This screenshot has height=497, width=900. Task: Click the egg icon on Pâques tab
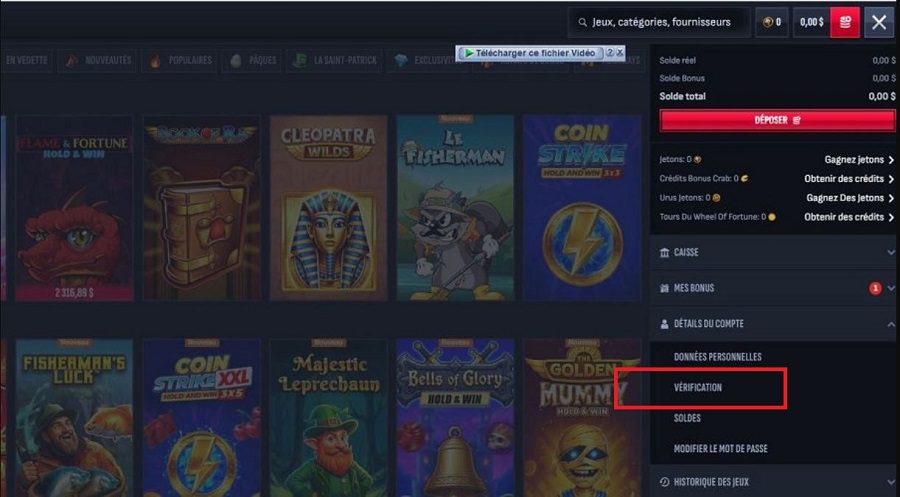tap(235, 61)
